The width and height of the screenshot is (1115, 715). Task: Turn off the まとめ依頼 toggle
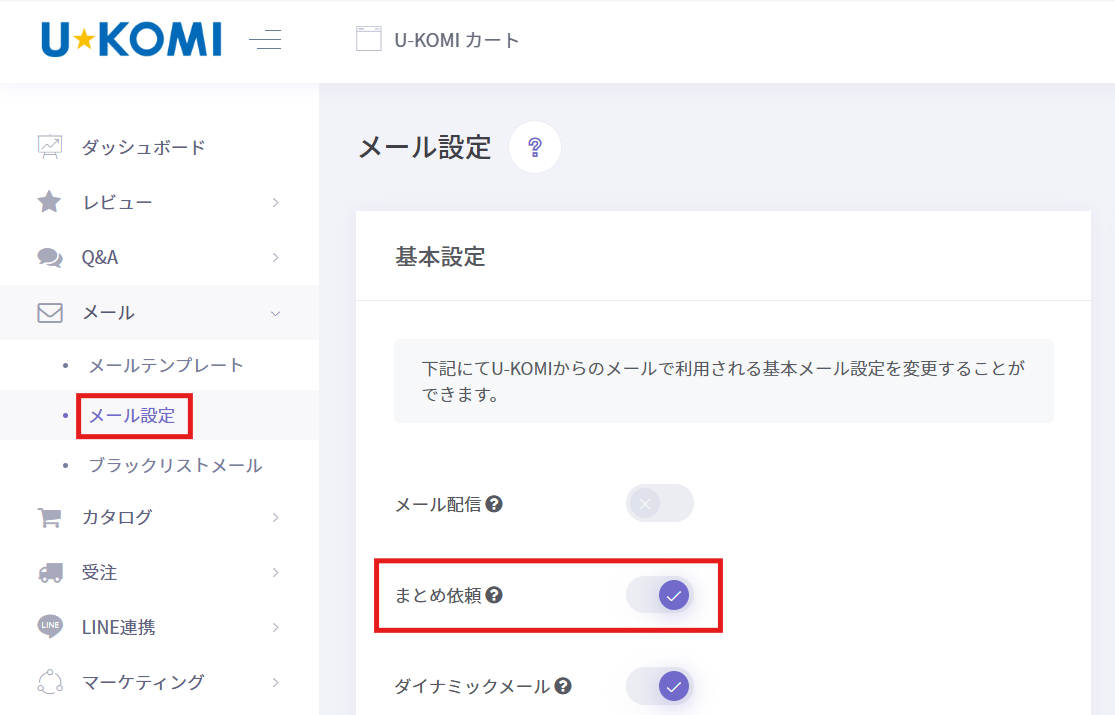pos(659,595)
